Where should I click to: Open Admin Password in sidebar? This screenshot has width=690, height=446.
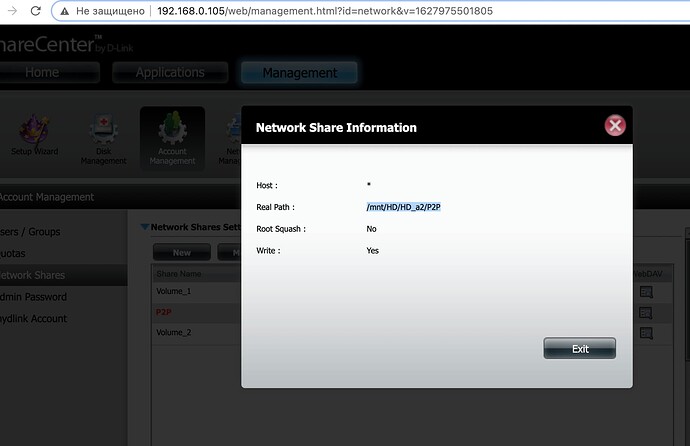click(x=33, y=297)
